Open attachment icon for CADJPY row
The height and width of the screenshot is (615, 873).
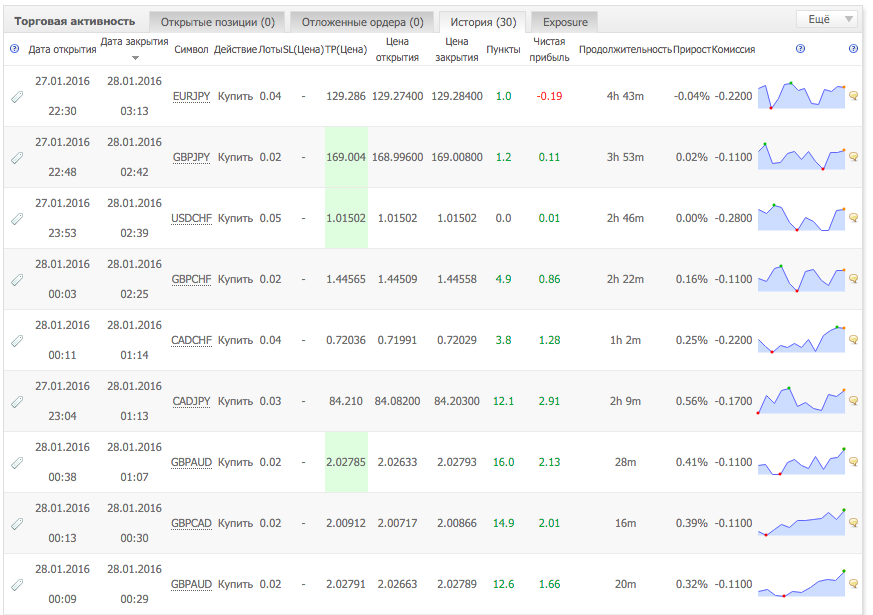click(17, 402)
